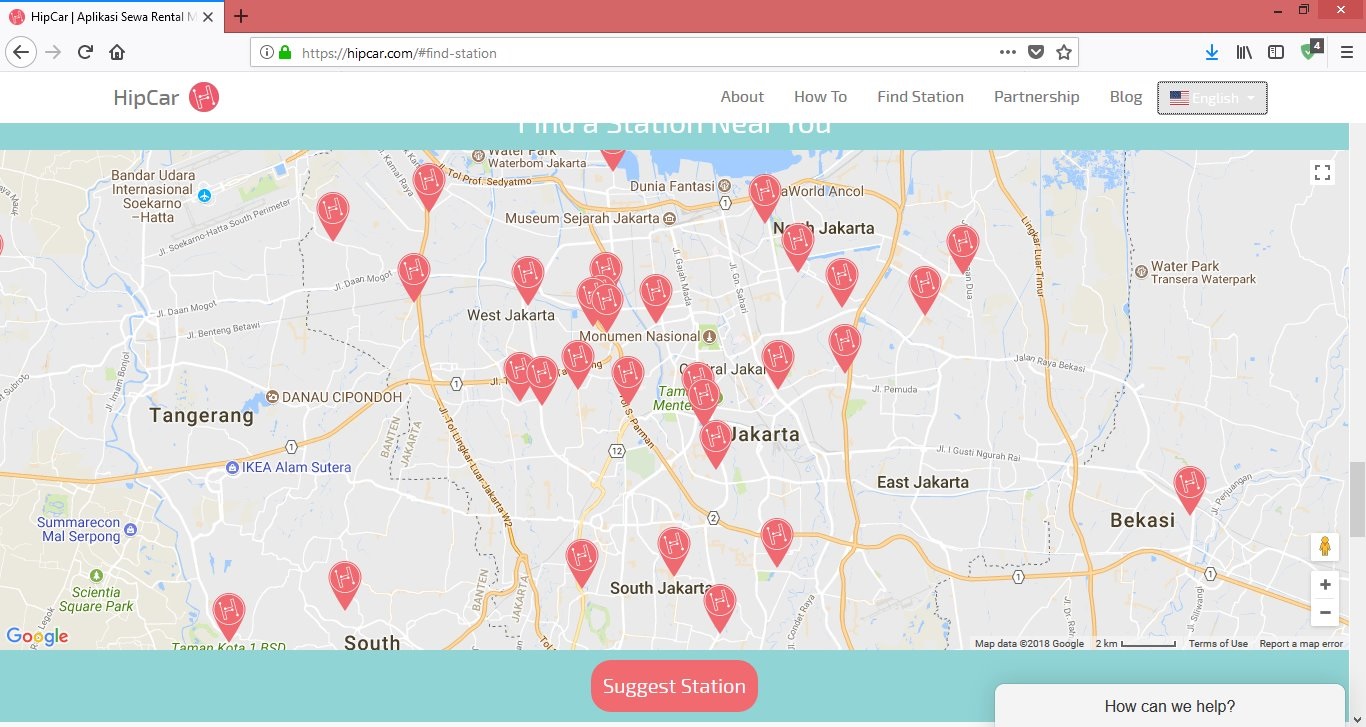Open the About menu item
The width and height of the screenshot is (1366, 727).
742,97
